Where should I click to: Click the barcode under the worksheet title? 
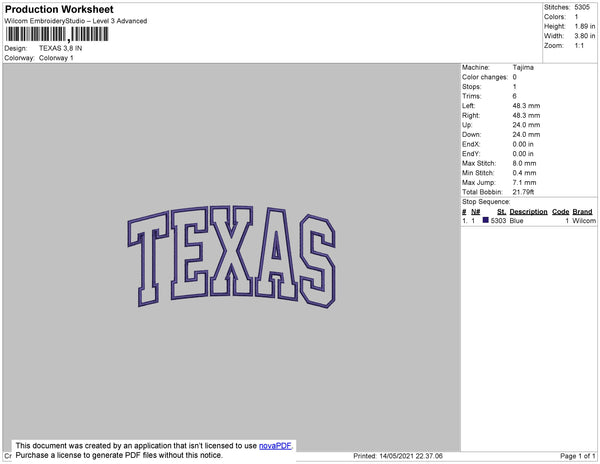(57, 34)
